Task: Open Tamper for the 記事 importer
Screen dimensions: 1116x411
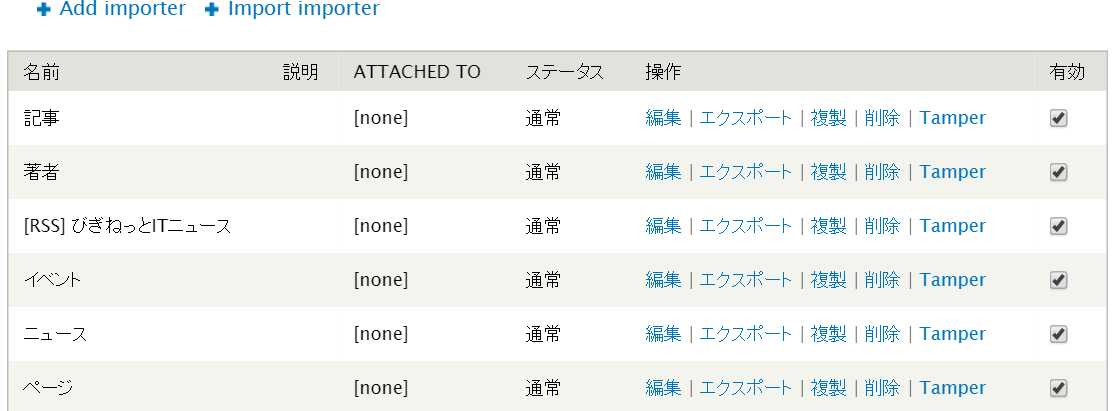Action: [952, 118]
